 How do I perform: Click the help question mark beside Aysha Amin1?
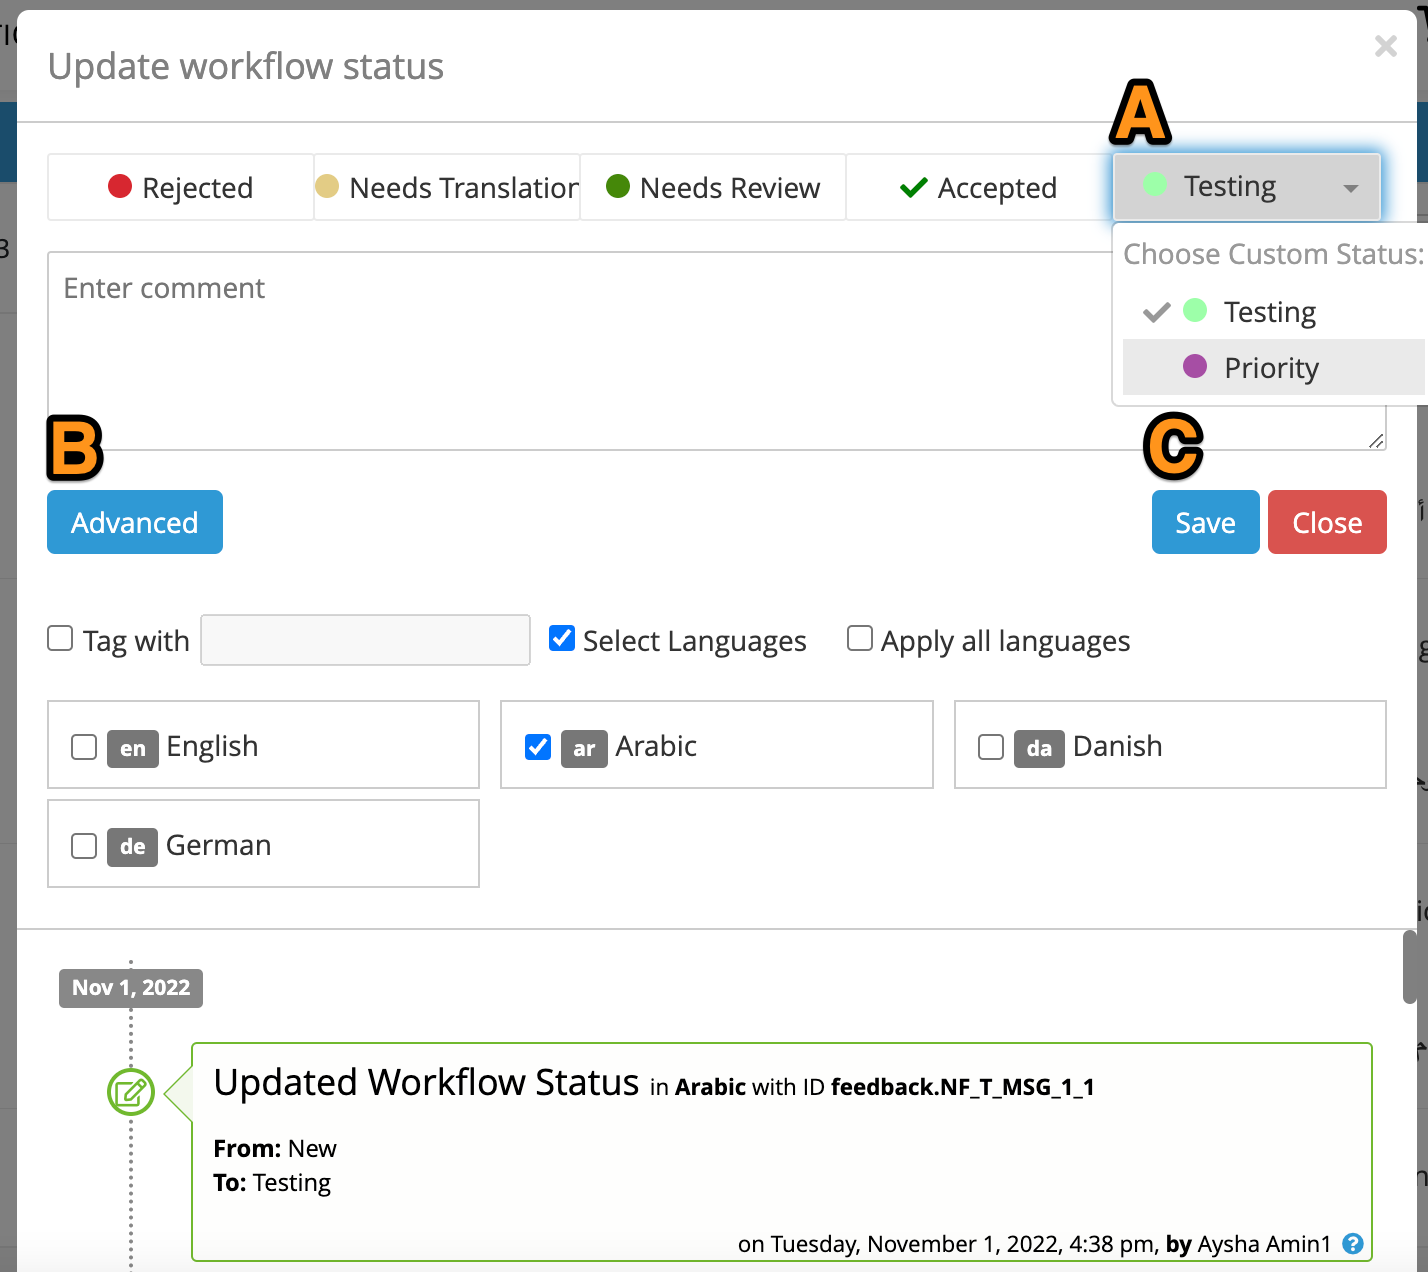coord(1353,1244)
